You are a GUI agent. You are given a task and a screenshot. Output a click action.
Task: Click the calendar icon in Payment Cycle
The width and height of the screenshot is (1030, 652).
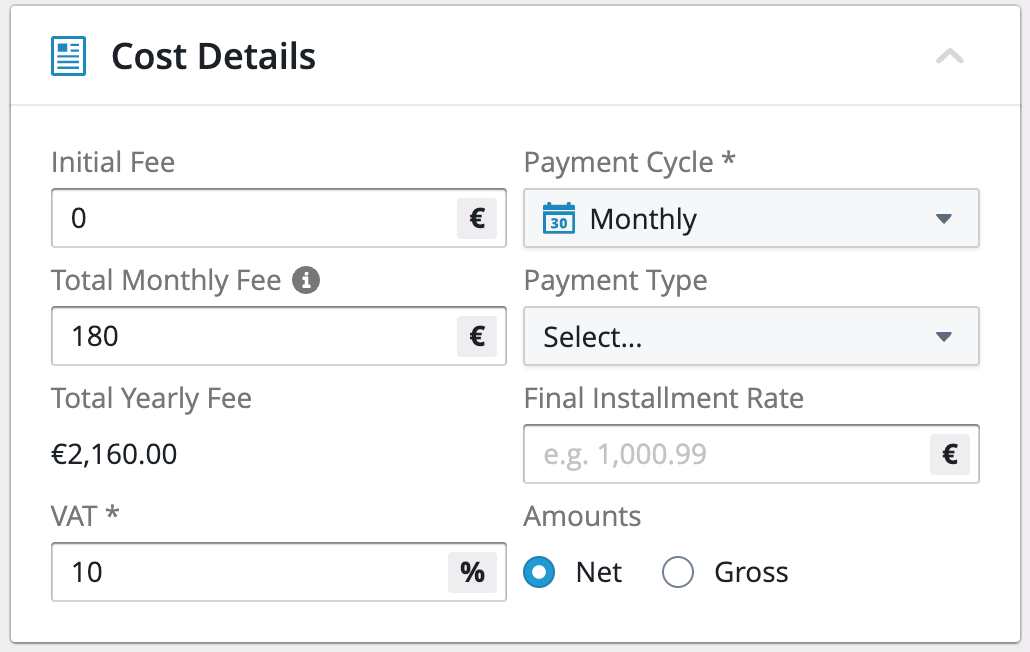(559, 218)
